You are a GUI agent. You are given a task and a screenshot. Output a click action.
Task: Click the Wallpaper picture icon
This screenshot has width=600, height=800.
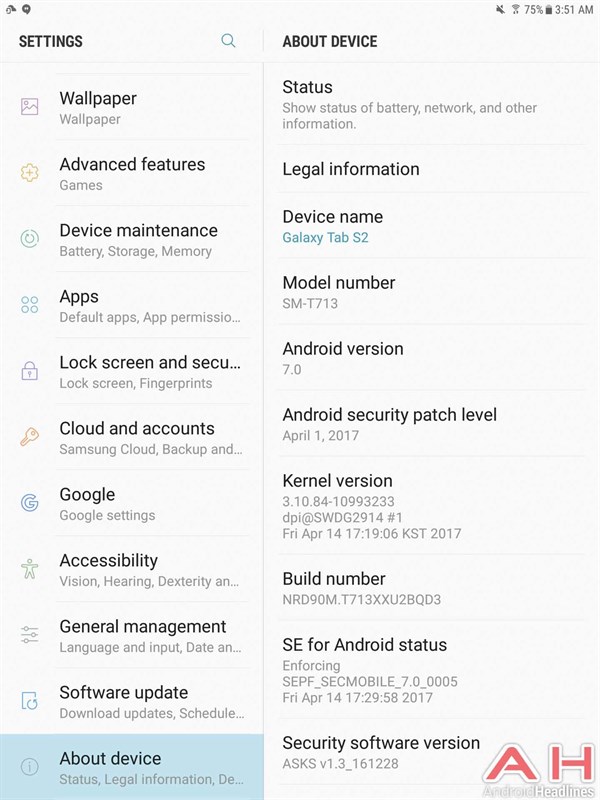click(x=30, y=107)
